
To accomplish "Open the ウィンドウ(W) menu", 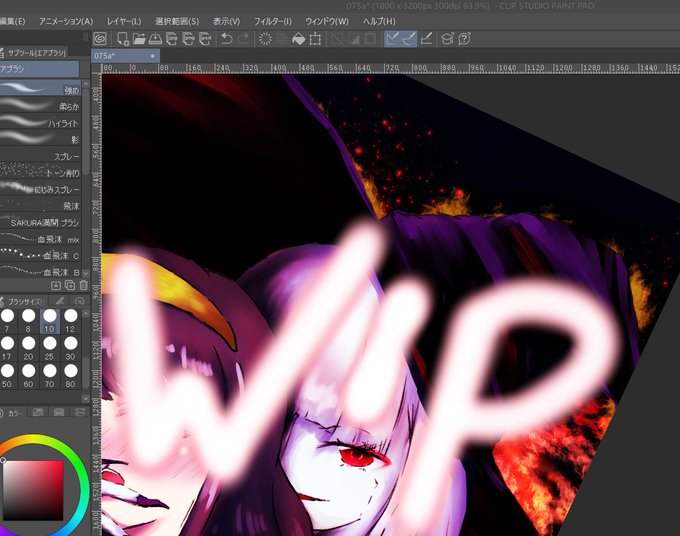I will point(327,21).
